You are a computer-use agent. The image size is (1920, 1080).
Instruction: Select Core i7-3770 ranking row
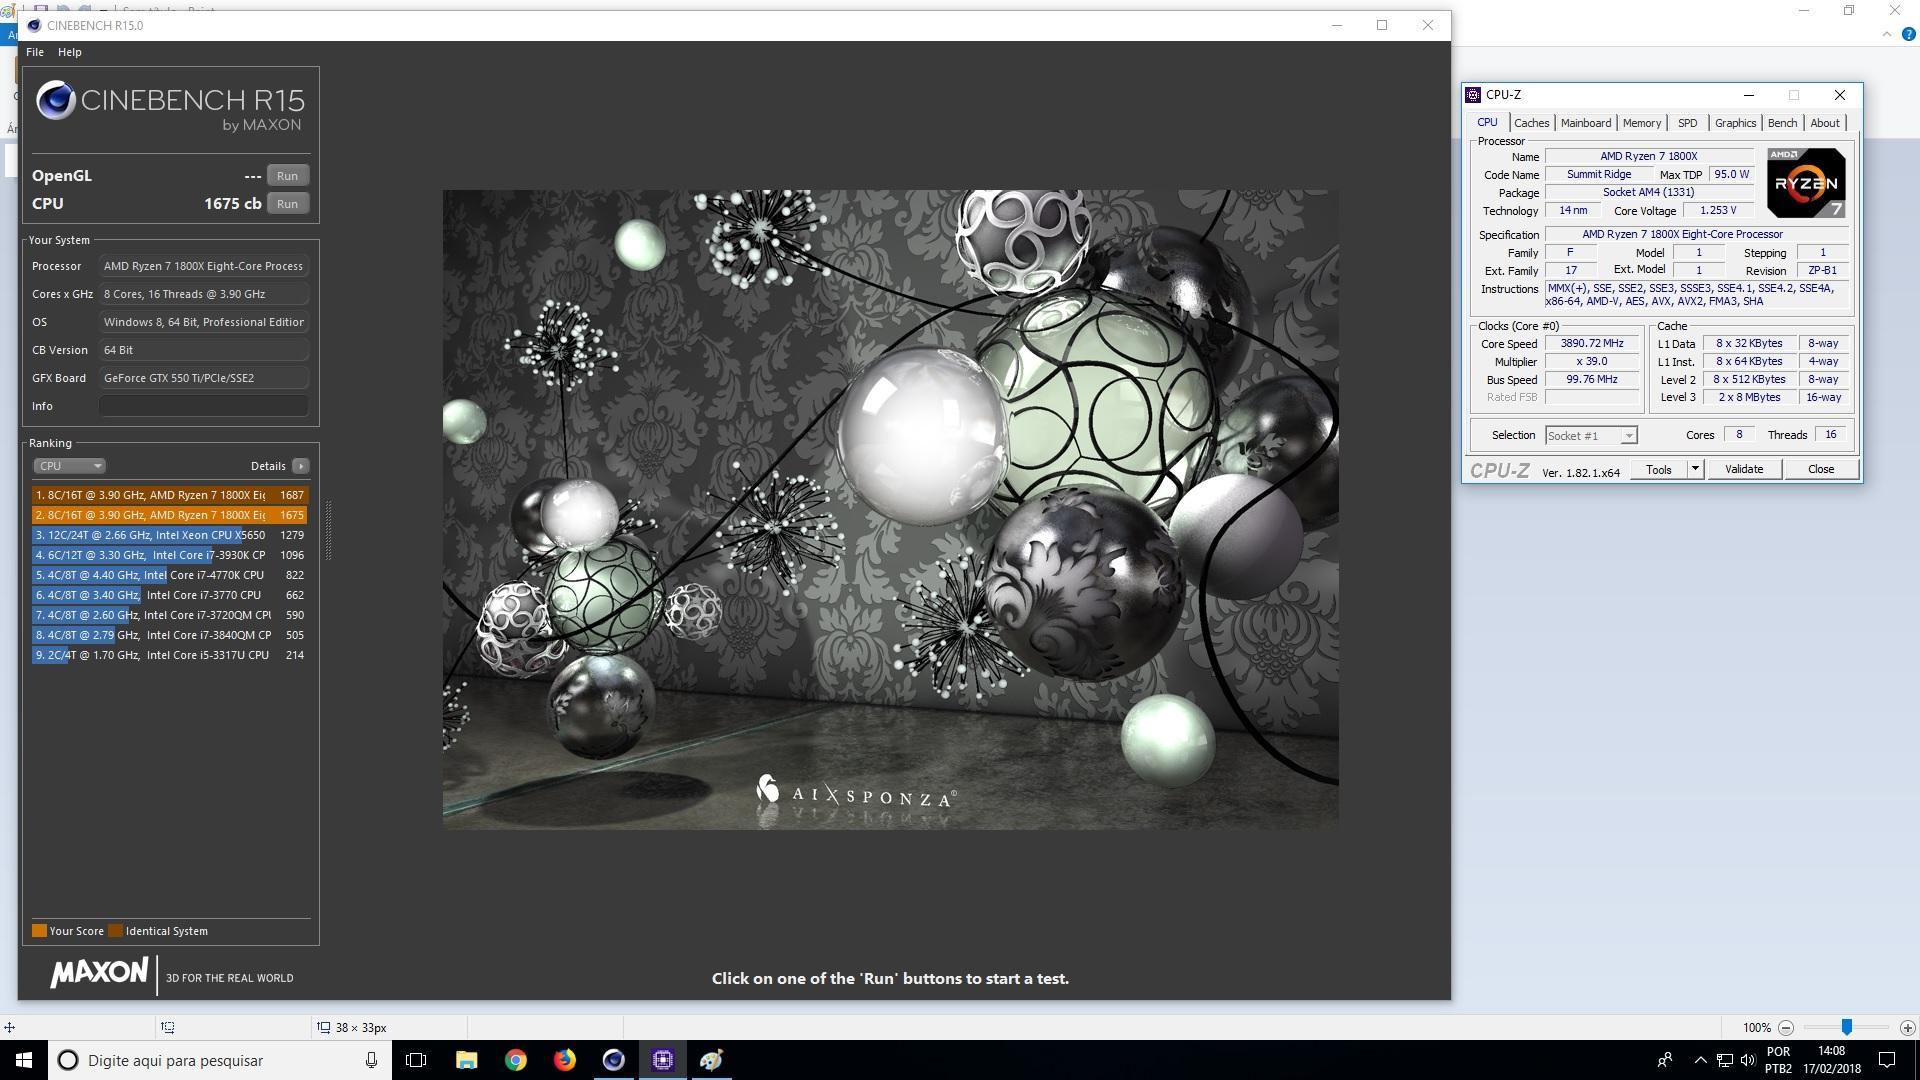coord(169,595)
